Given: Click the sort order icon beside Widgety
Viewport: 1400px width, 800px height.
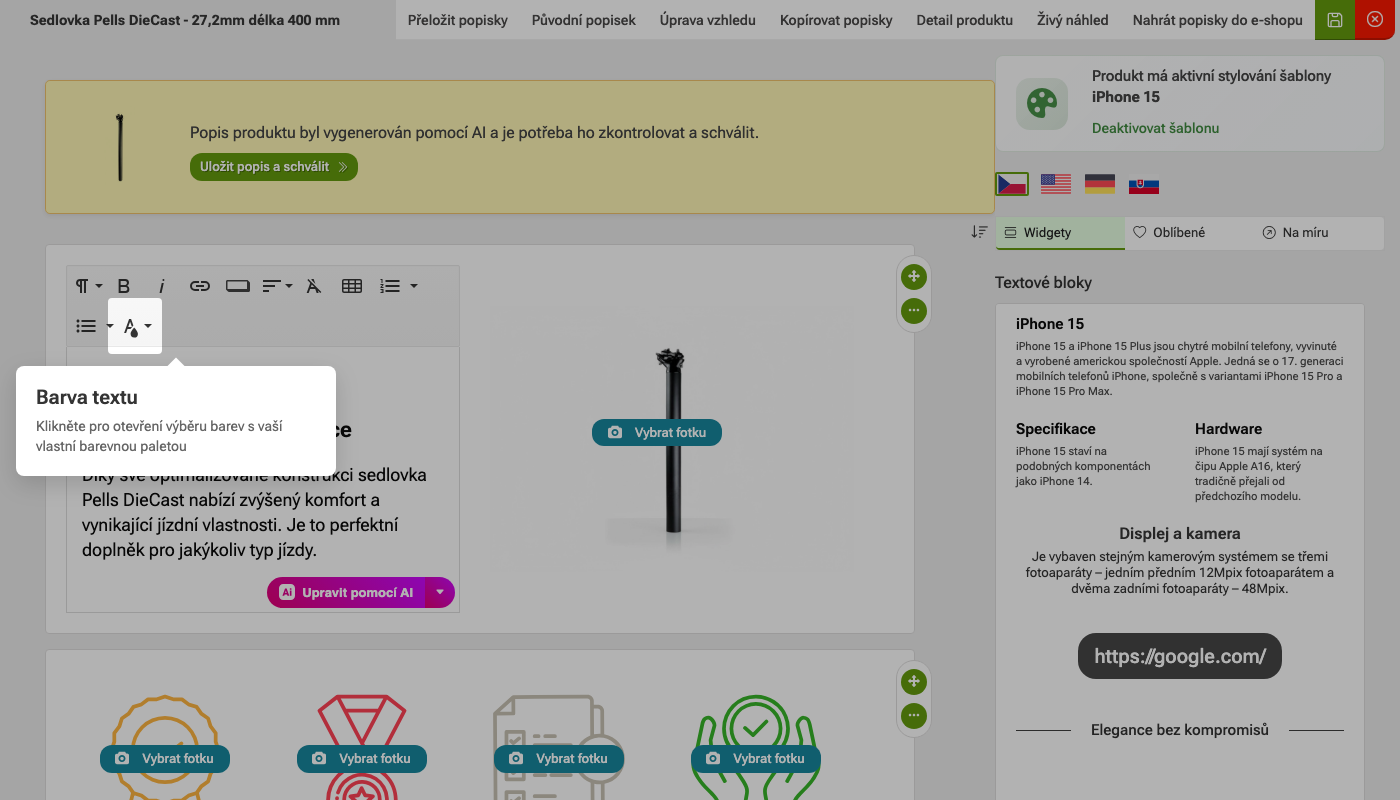Looking at the screenshot, I should 979,232.
